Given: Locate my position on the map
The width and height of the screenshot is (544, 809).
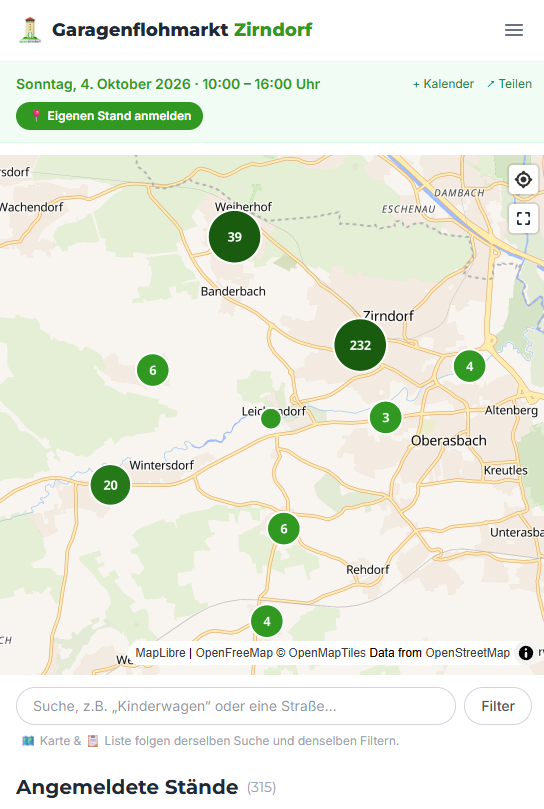Looking at the screenshot, I should point(523,180).
